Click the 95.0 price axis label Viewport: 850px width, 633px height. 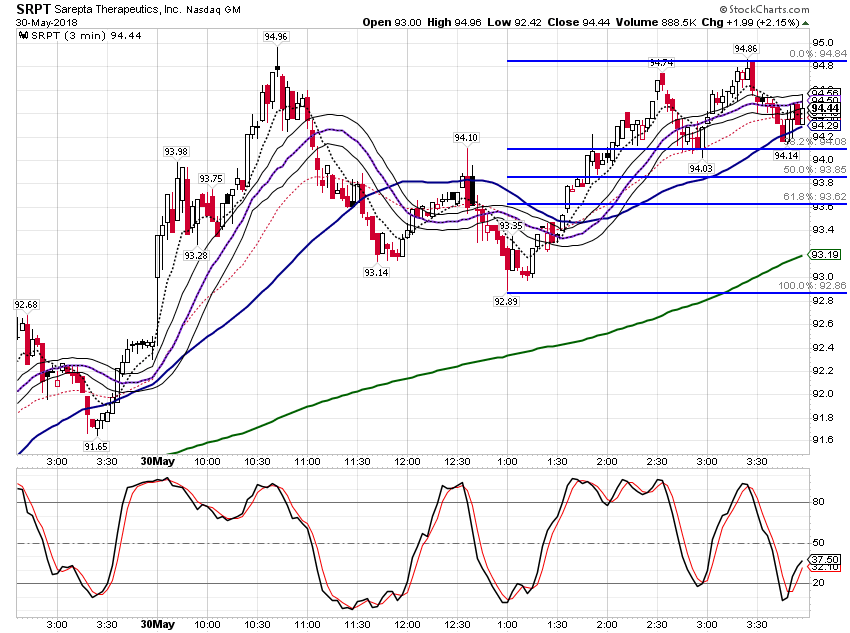click(x=822, y=43)
